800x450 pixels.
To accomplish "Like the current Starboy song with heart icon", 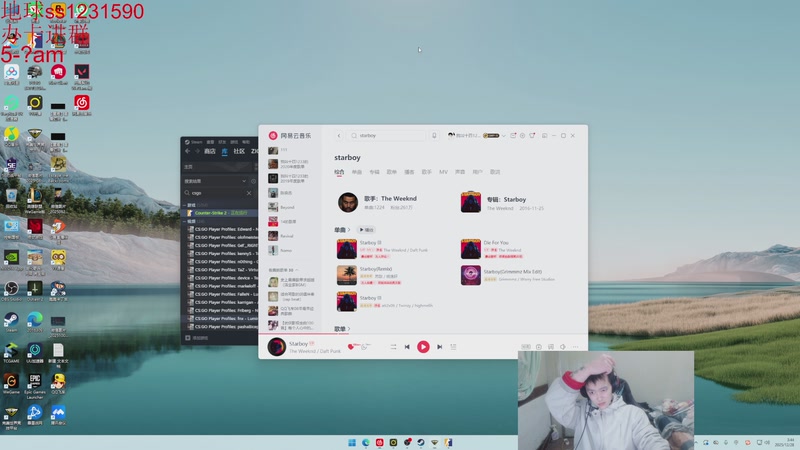I will [x=351, y=347].
